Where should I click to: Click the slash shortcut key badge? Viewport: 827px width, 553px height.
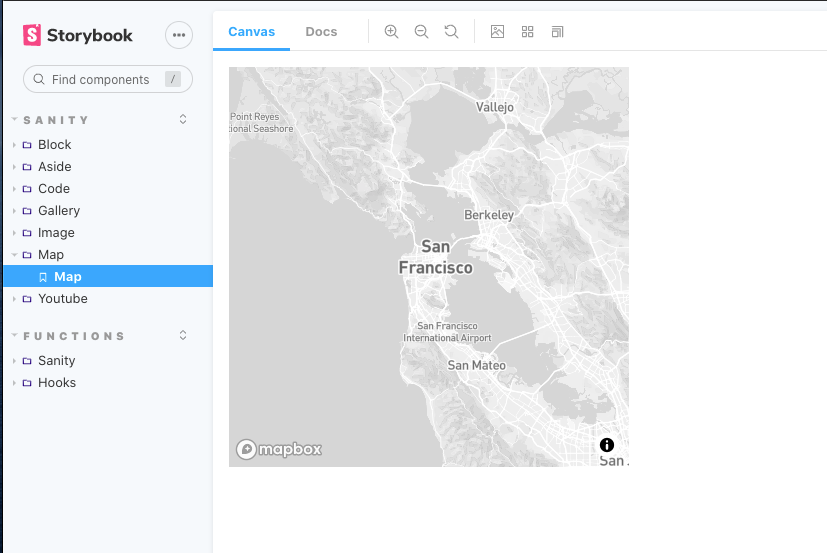pos(173,79)
